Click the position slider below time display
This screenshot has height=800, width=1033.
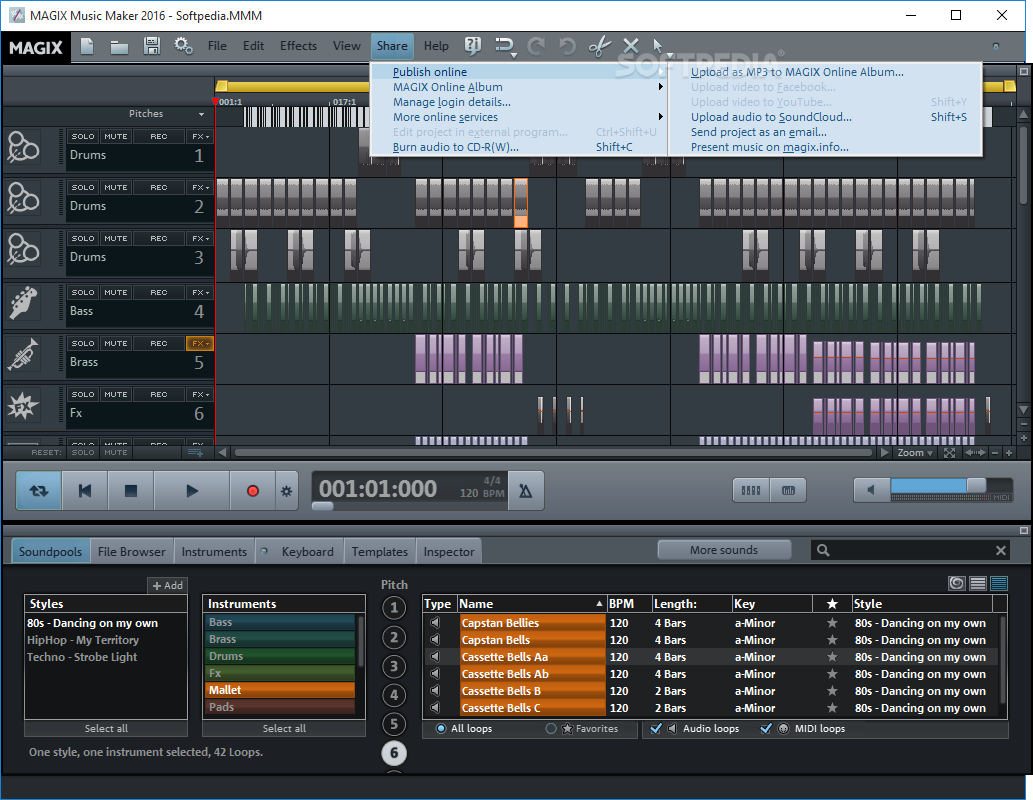pos(322,506)
